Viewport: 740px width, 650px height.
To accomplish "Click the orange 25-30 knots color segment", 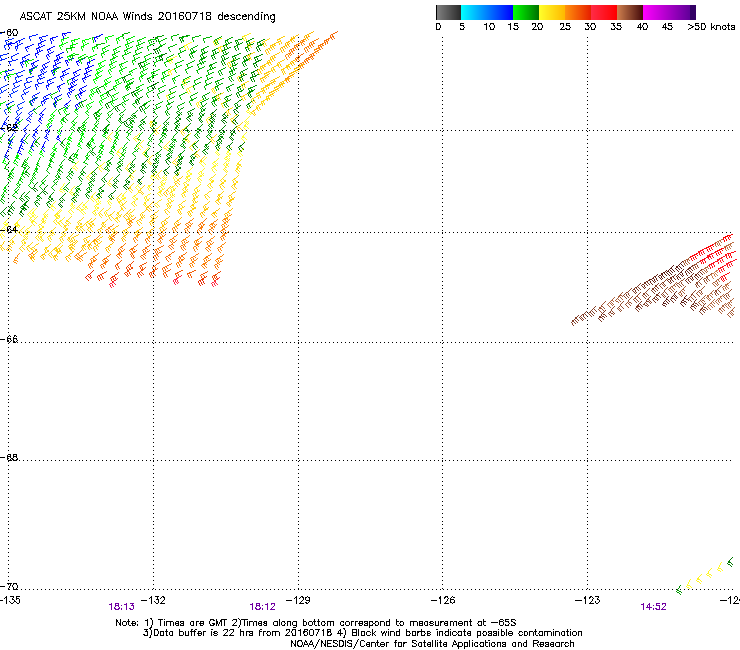I will tap(578, 12).
